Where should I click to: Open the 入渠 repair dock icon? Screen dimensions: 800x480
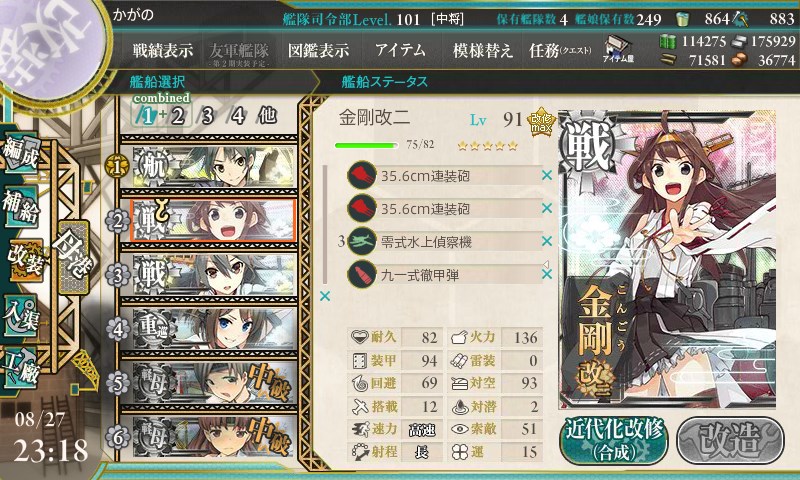click(x=21, y=315)
